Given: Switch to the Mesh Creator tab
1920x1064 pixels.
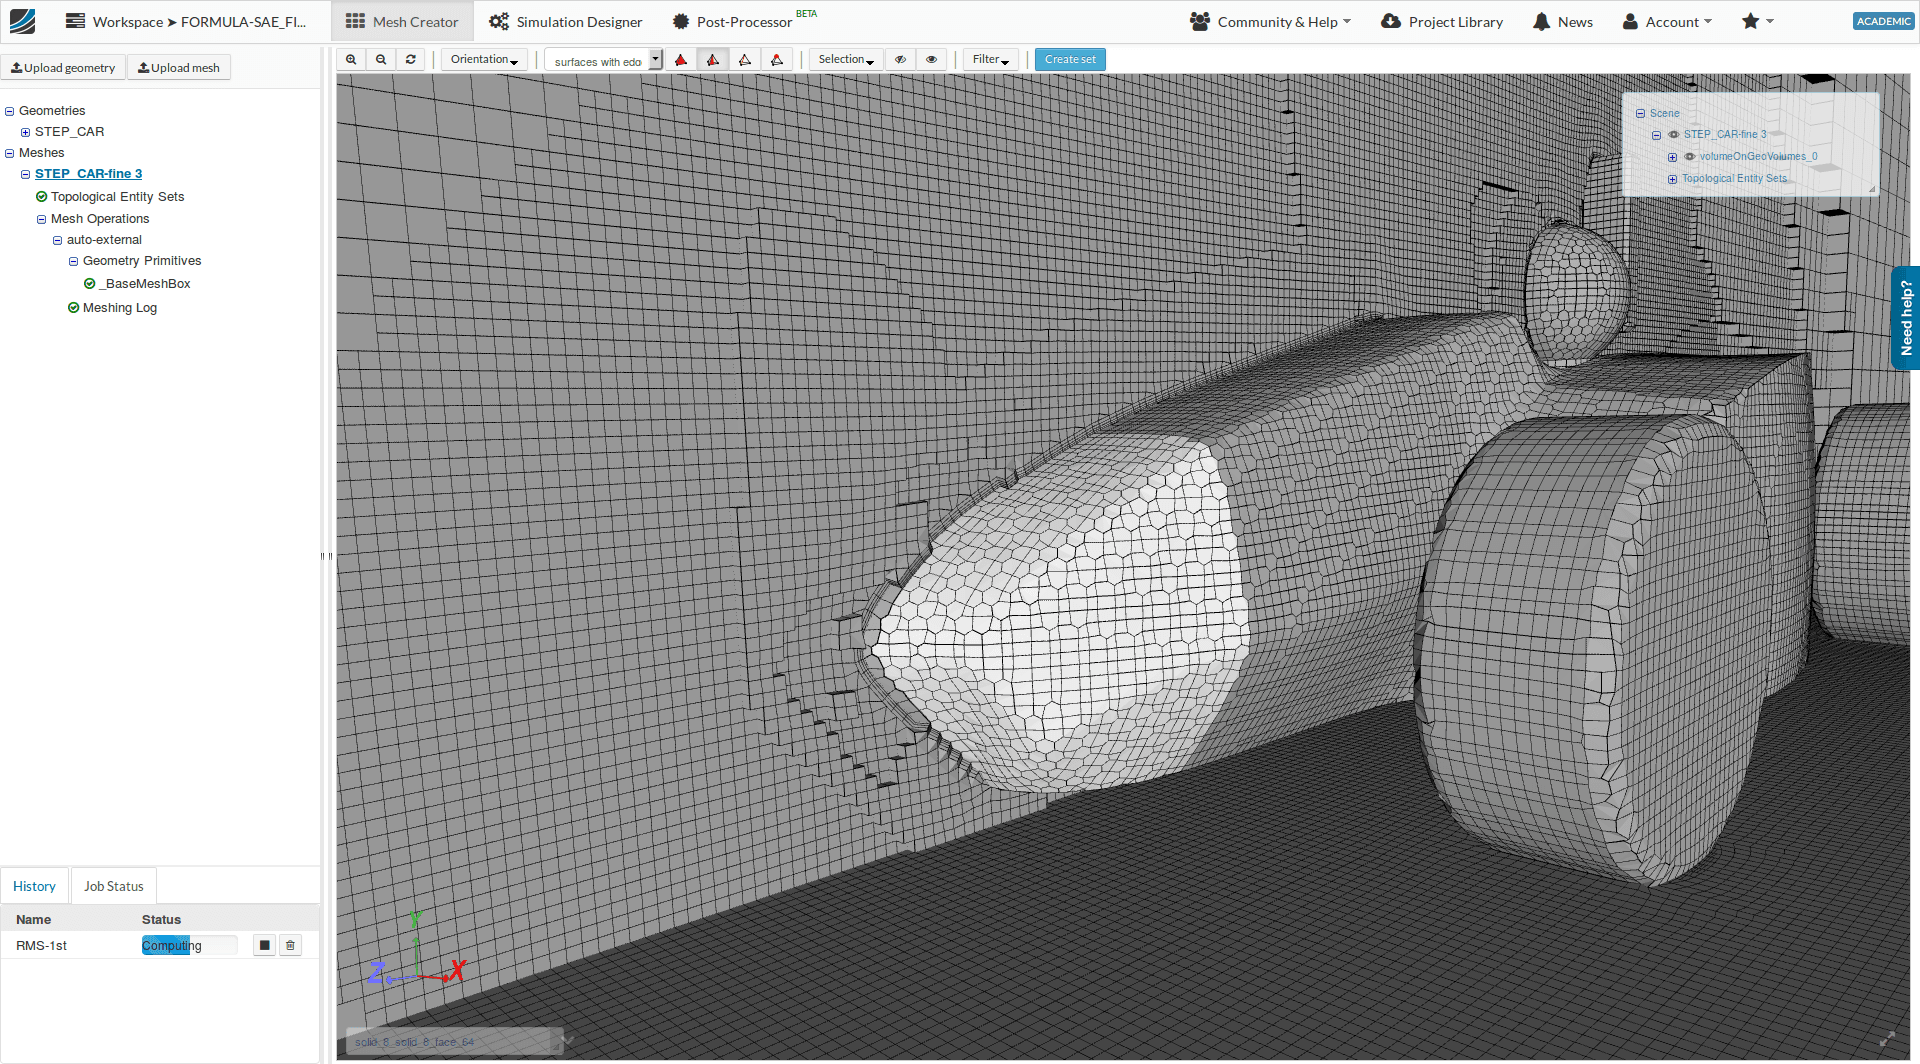Looking at the screenshot, I should pos(402,21).
